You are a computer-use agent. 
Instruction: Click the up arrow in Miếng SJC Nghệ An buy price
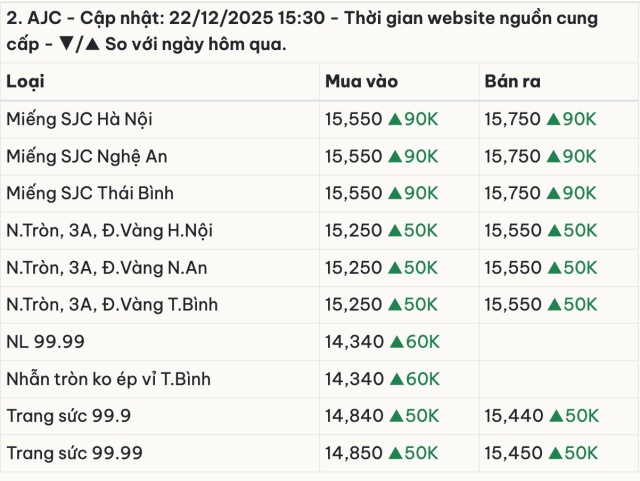pos(395,157)
